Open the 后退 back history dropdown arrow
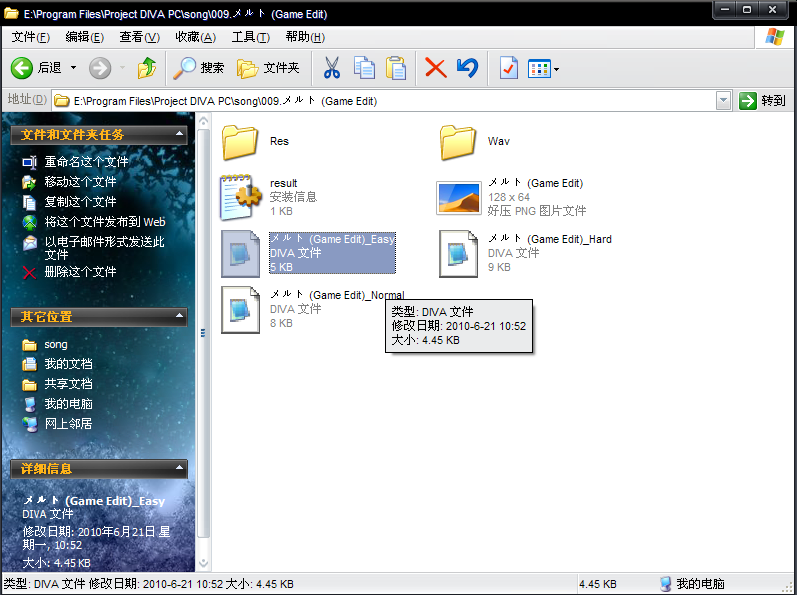 (x=74, y=68)
